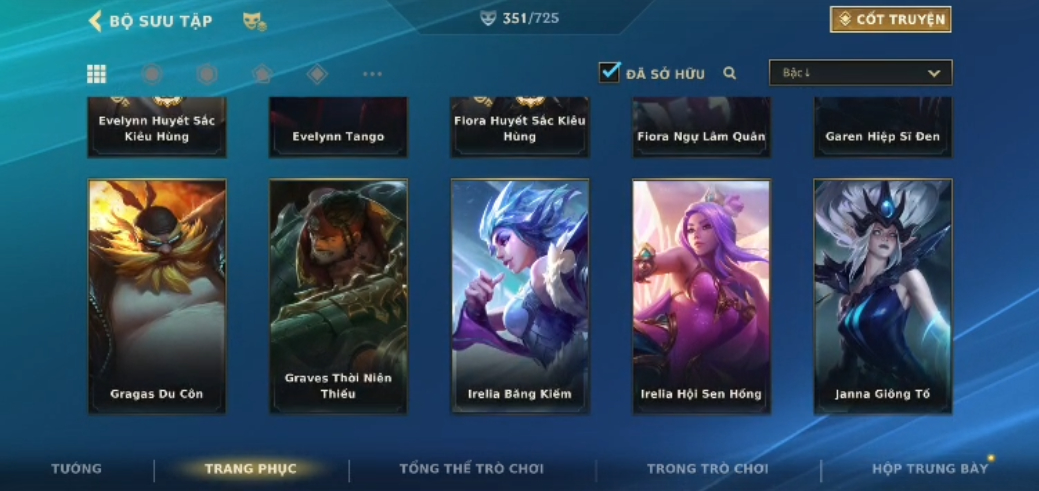Go back using the Bộ Sưu Tập arrow
The width and height of the screenshot is (1039, 491).
(x=95, y=21)
